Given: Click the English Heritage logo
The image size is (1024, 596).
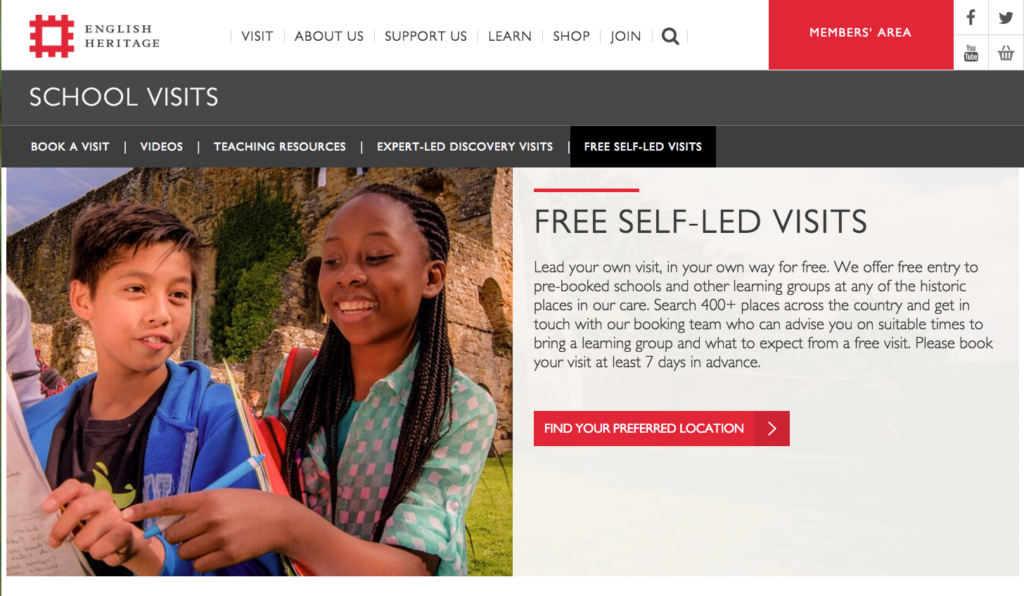Looking at the screenshot, I should pos(95,36).
